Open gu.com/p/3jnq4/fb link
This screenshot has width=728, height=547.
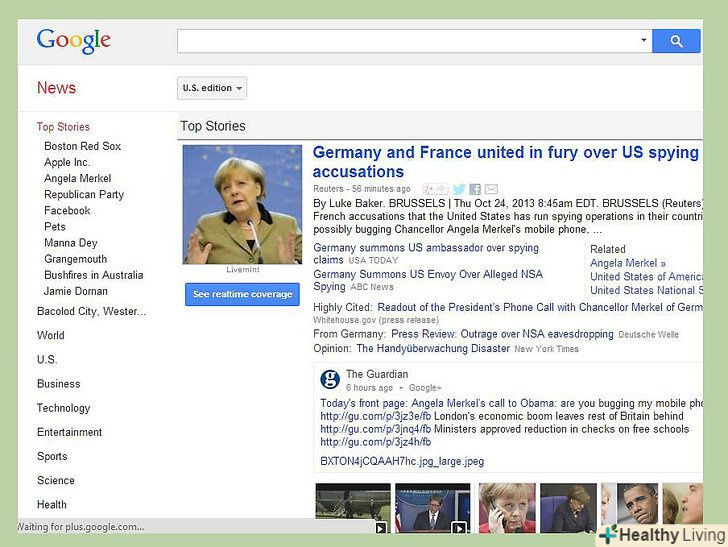click(376, 429)
